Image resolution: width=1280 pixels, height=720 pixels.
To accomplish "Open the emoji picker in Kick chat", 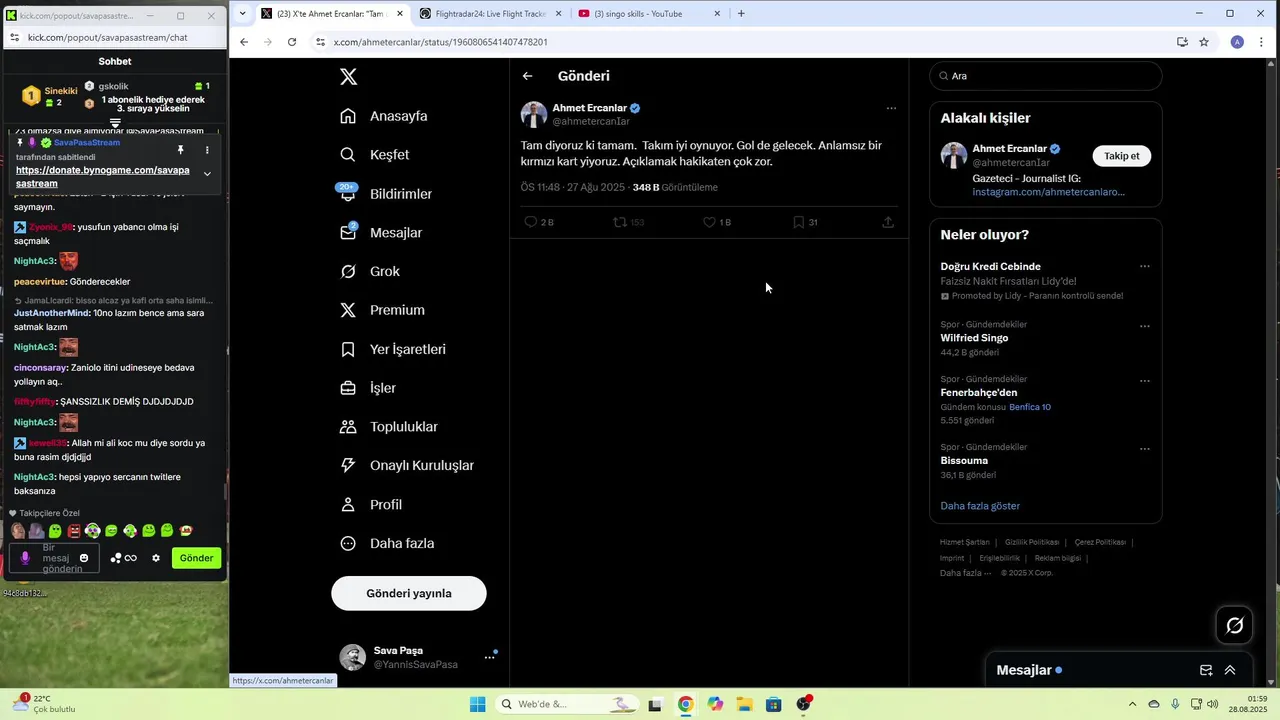I will coord(84,558).
